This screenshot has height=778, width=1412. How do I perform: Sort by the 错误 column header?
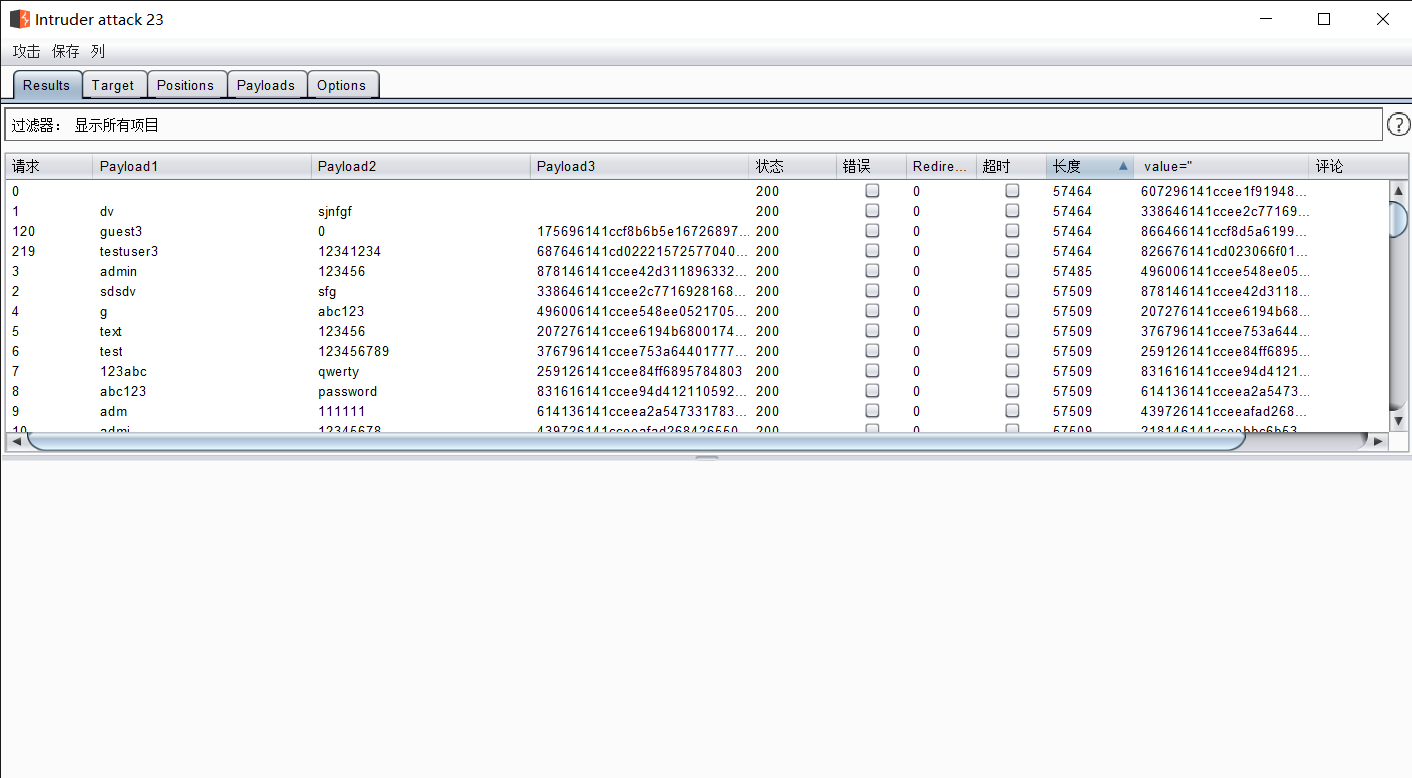[x=872, y=167]
